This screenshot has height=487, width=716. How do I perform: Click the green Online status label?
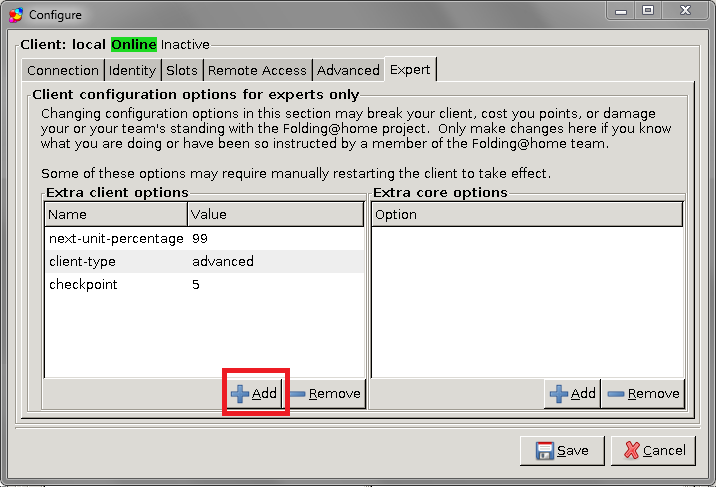click(134, 44)
